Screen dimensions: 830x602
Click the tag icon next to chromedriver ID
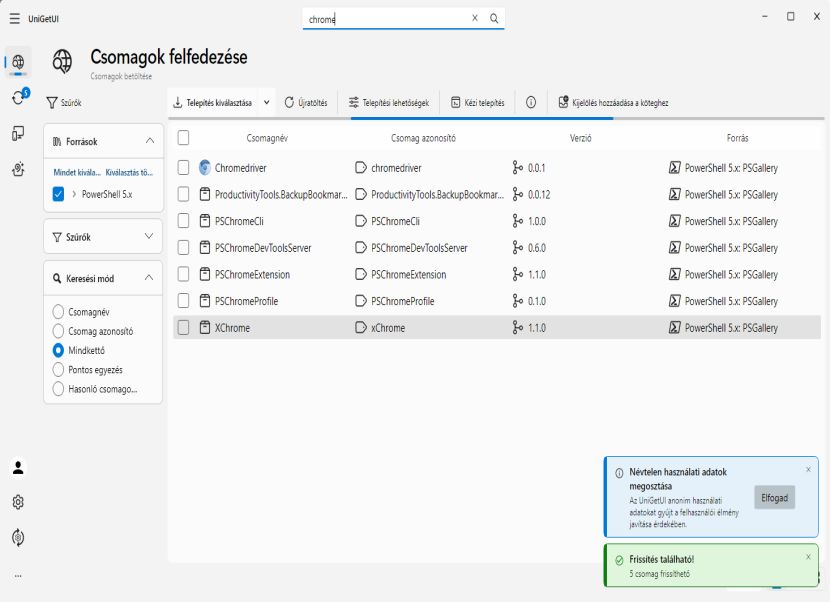(x=360, y=168)
